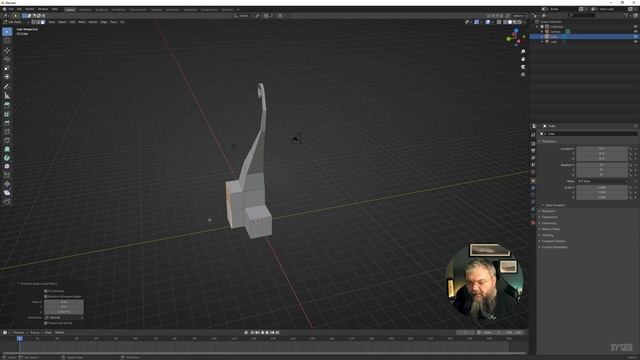Switch to the Modeling workspace tab
640x360 pixels.
coord(85,9)
